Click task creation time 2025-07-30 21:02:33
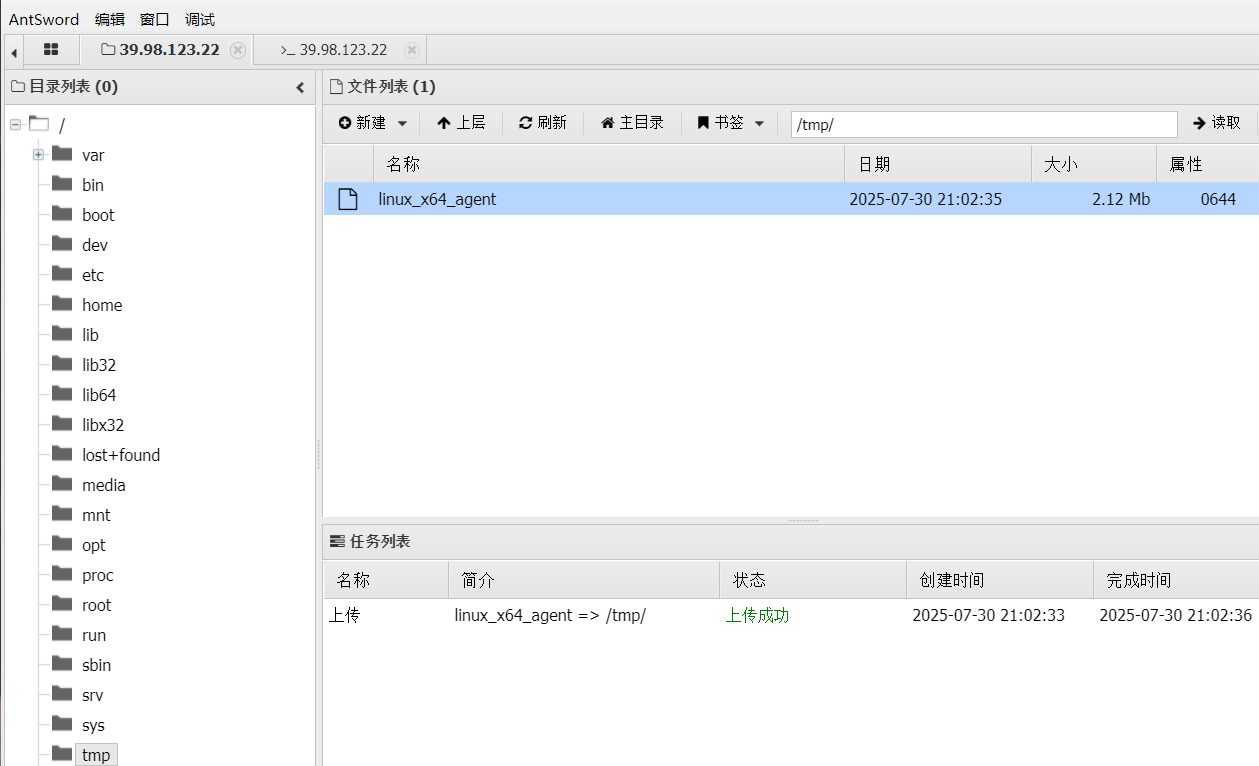 pyautogui.click(x=988, y=615)
